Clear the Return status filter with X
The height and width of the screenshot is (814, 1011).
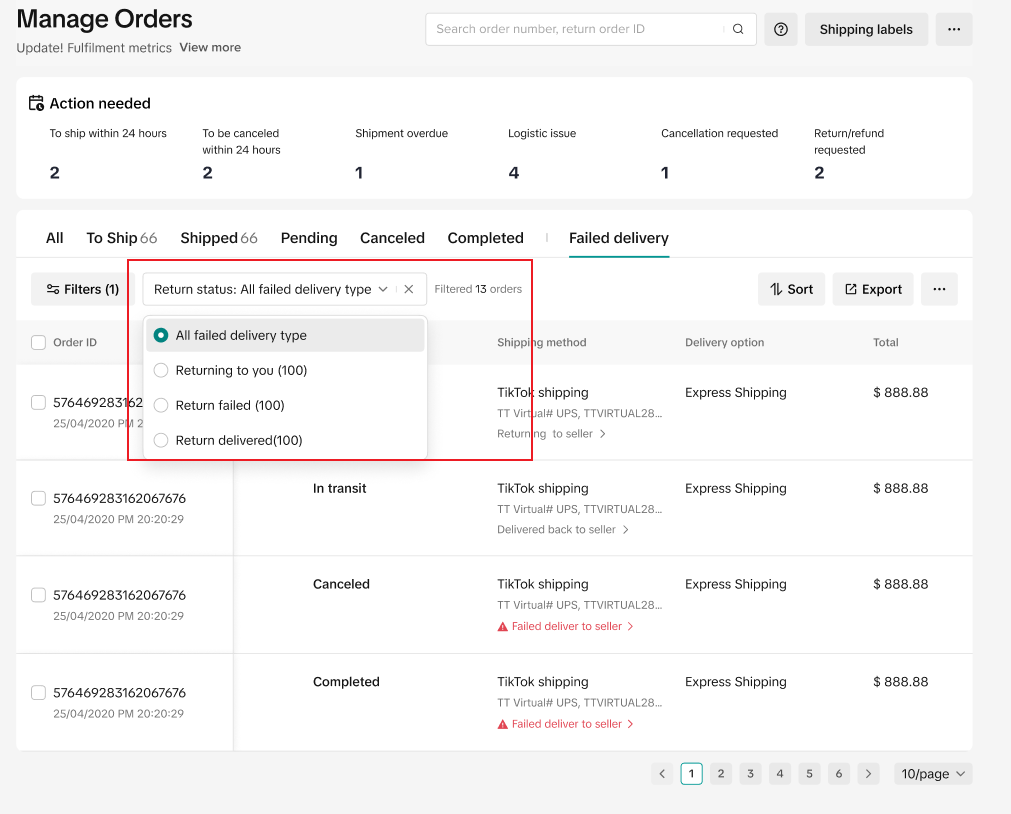[x=409, y=289]
